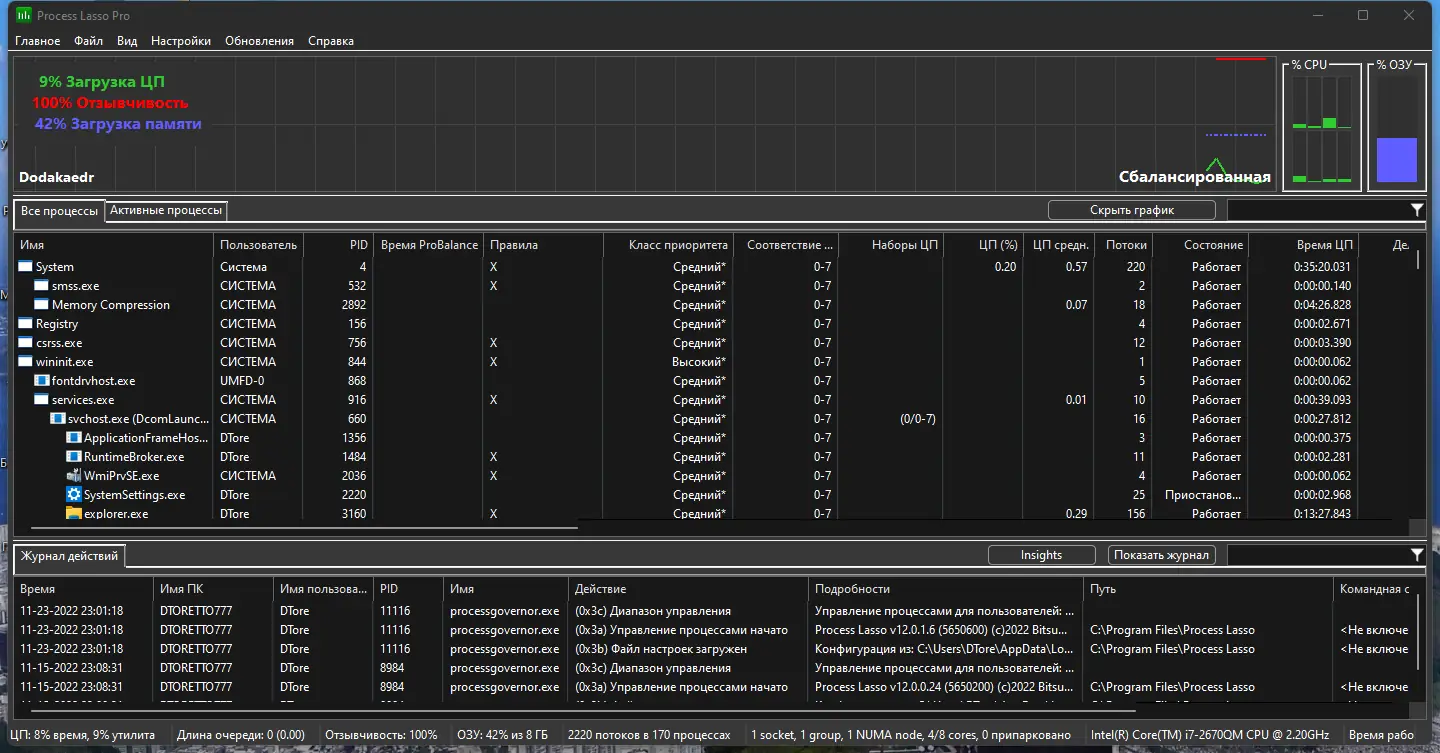Sort the log by Действие column header
Viewport: 1440px width, 753px height.
coord(688,589)
